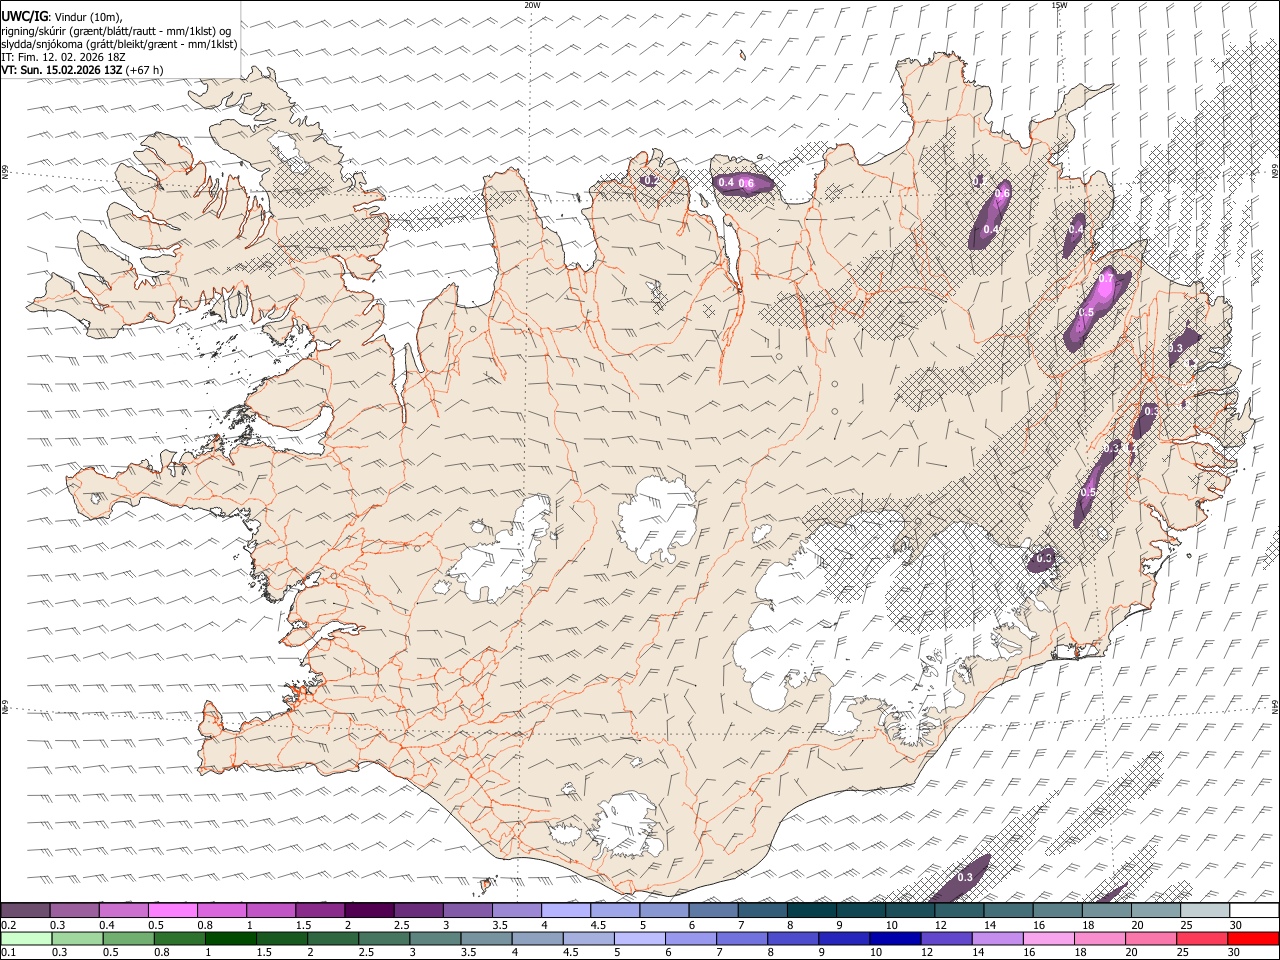1280x960 pixels.
Task: Pick the lower scale blue swatch starting at 8
Action: point(791,938)
